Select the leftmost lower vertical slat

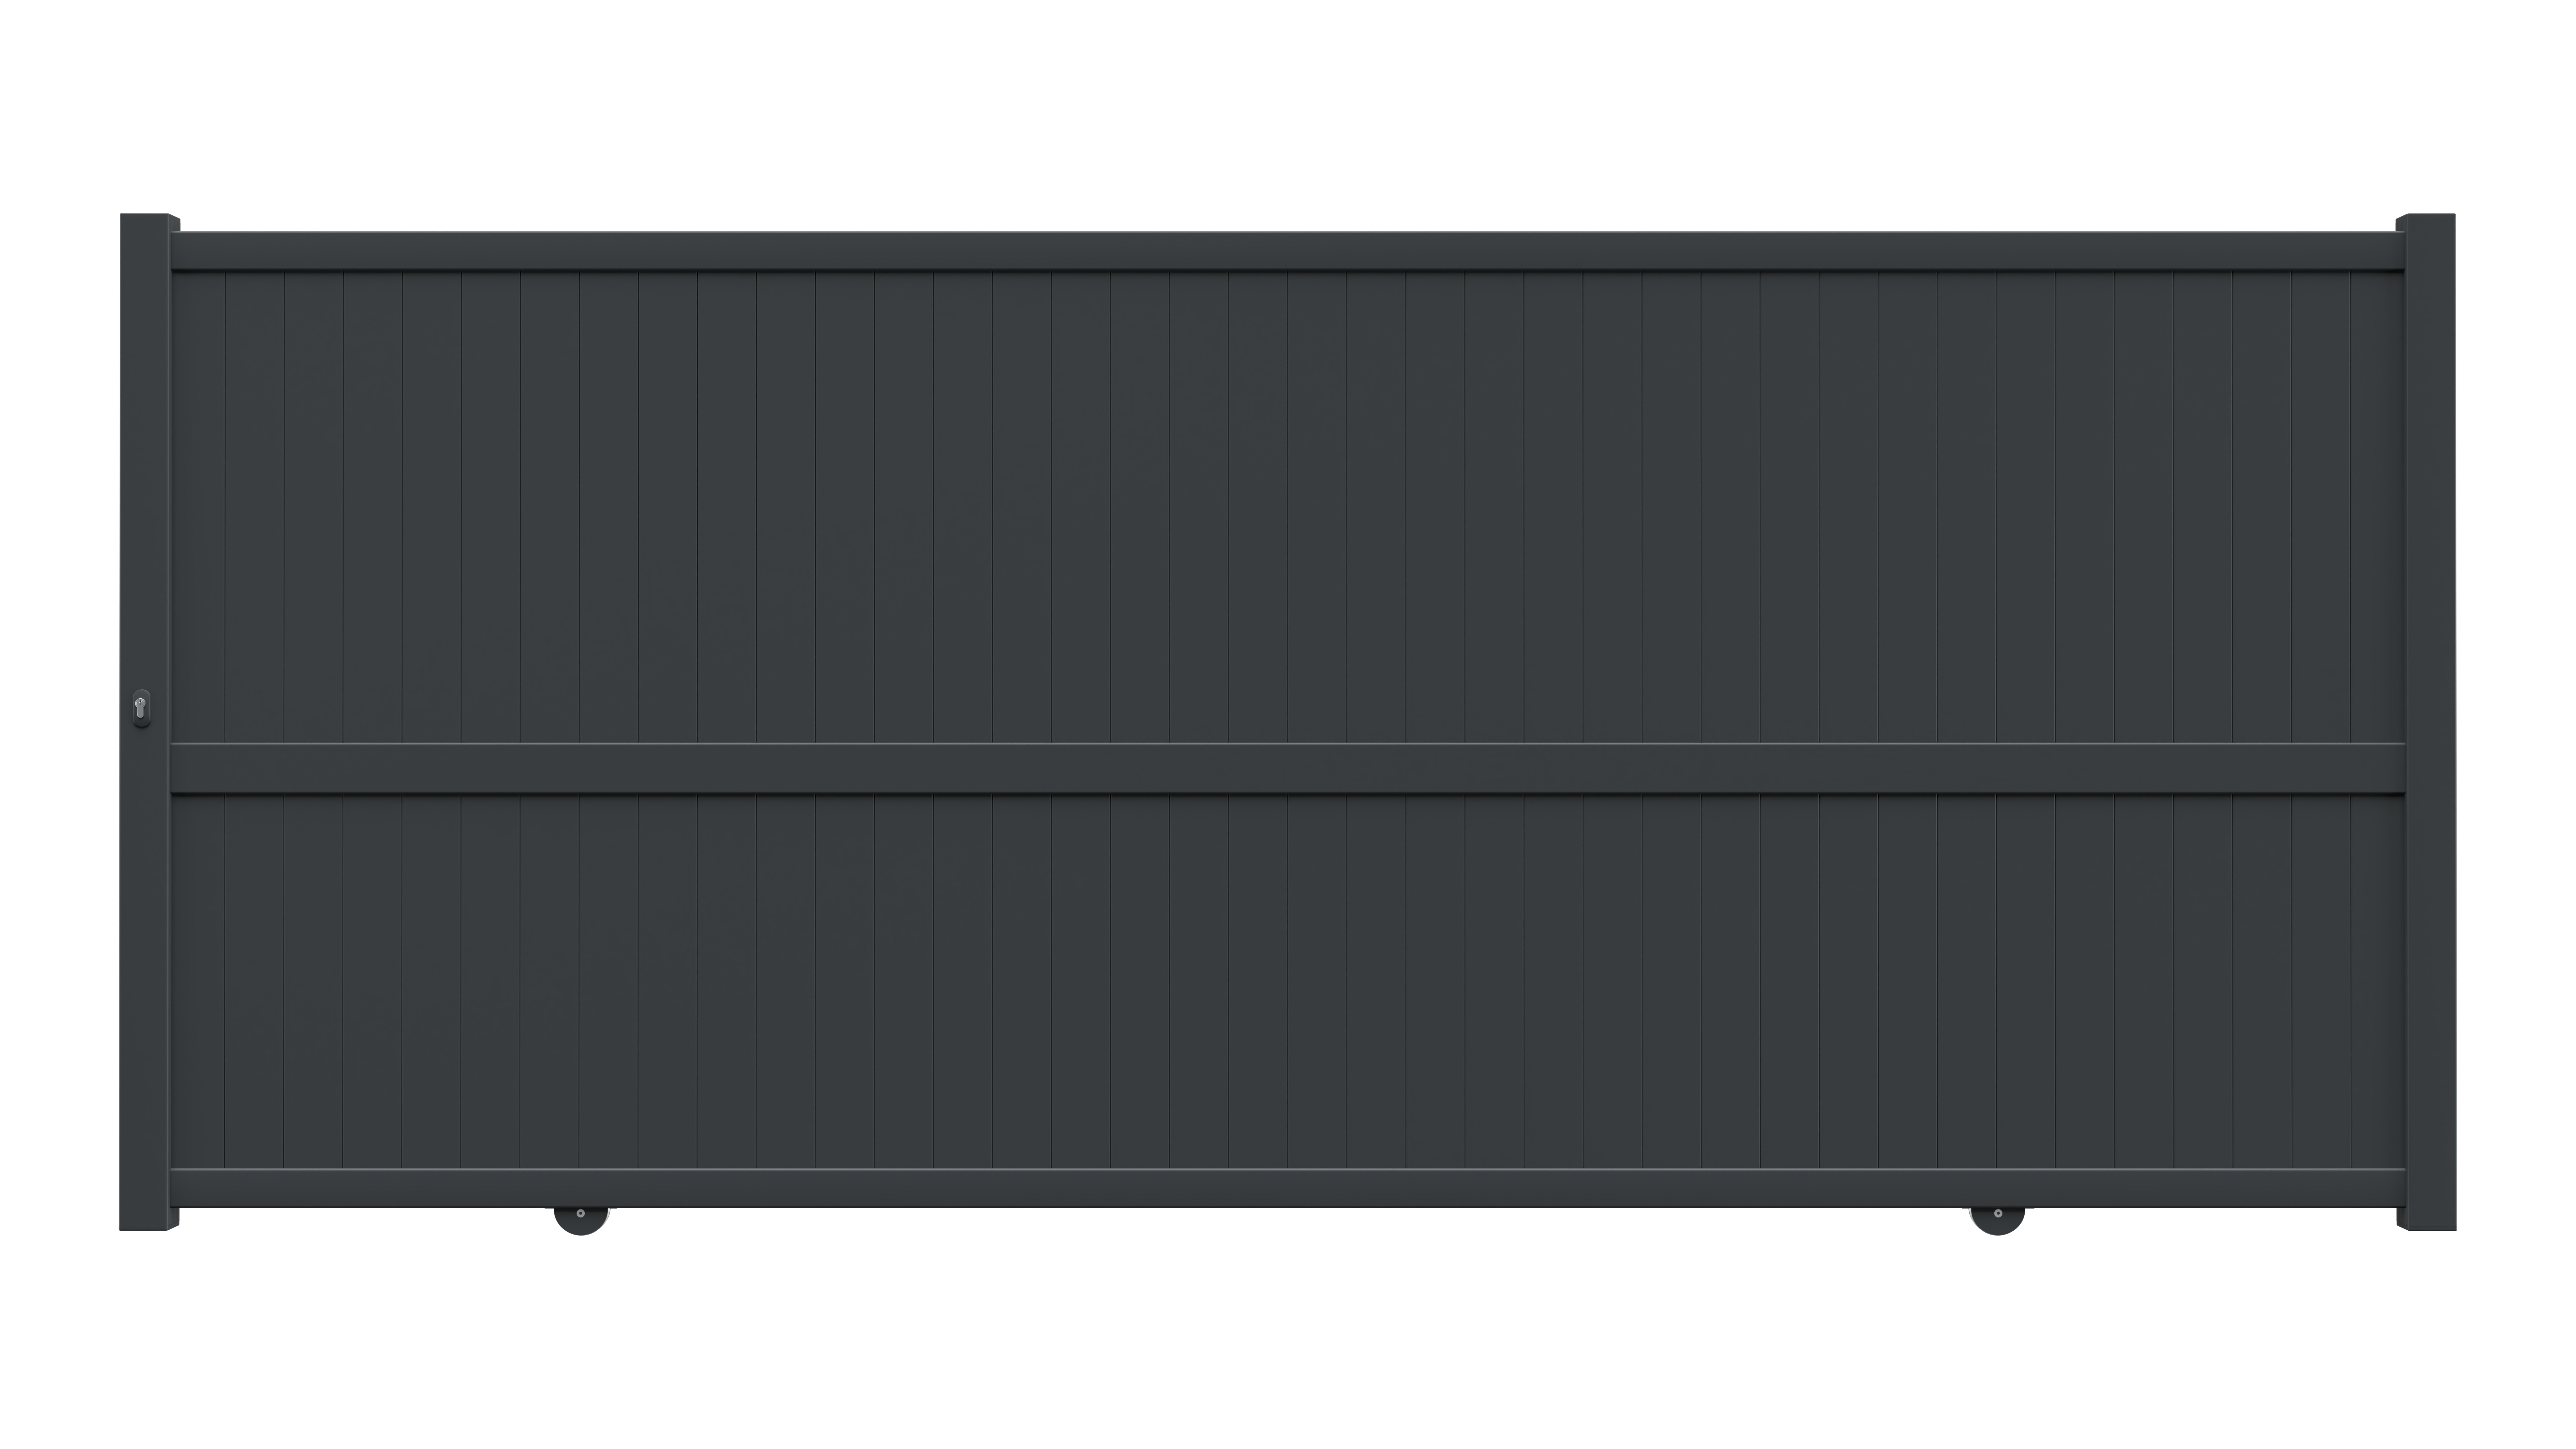tap(198, 981)
